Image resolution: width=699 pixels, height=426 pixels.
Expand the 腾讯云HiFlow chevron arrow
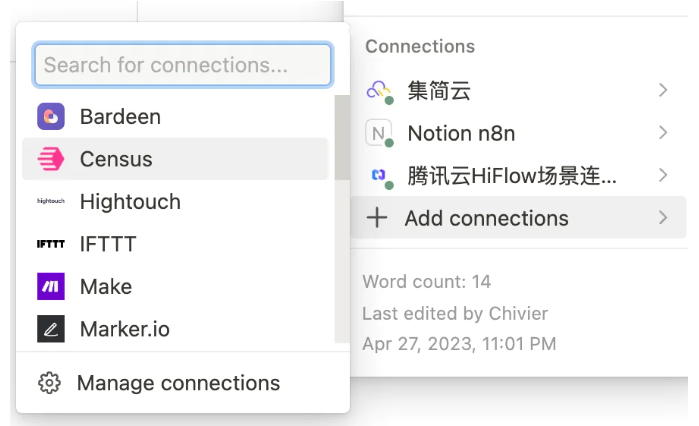coord(663,175)
